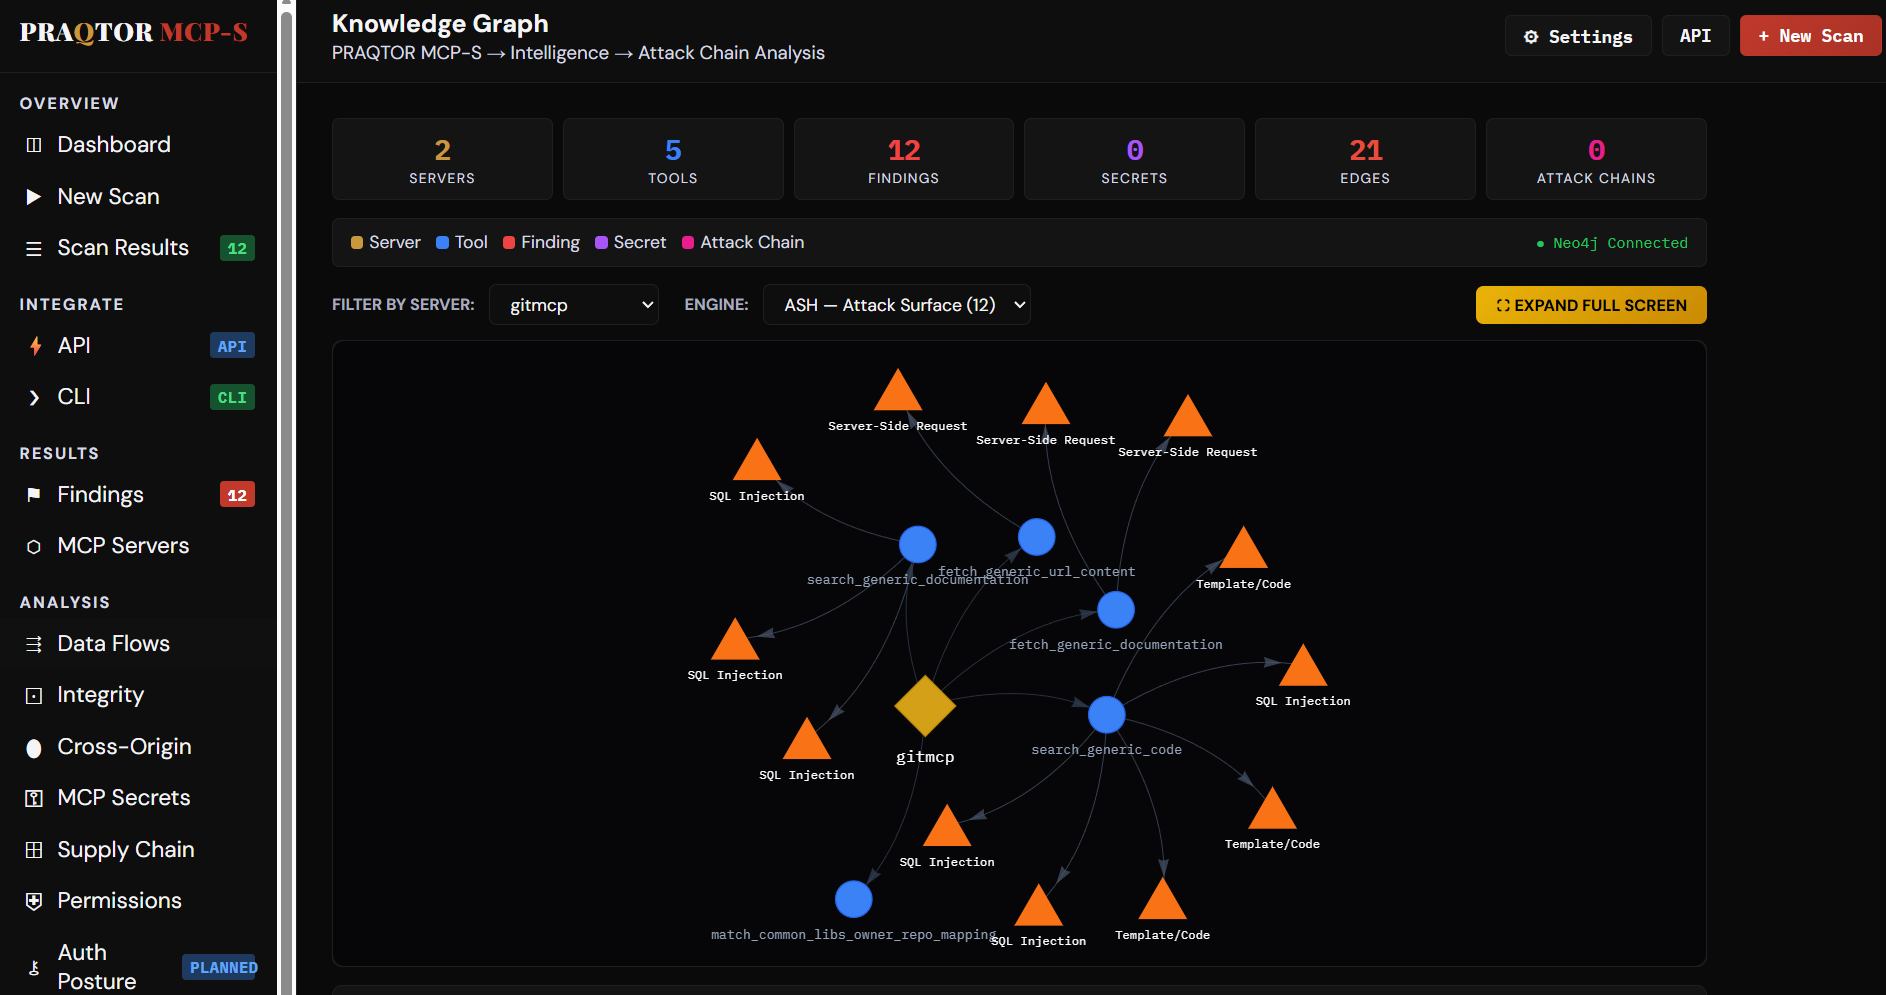This screenshot has width=1886, height=995.
Task: Open the MCP Servers panel icon
Action: click(x=34, y=545)
